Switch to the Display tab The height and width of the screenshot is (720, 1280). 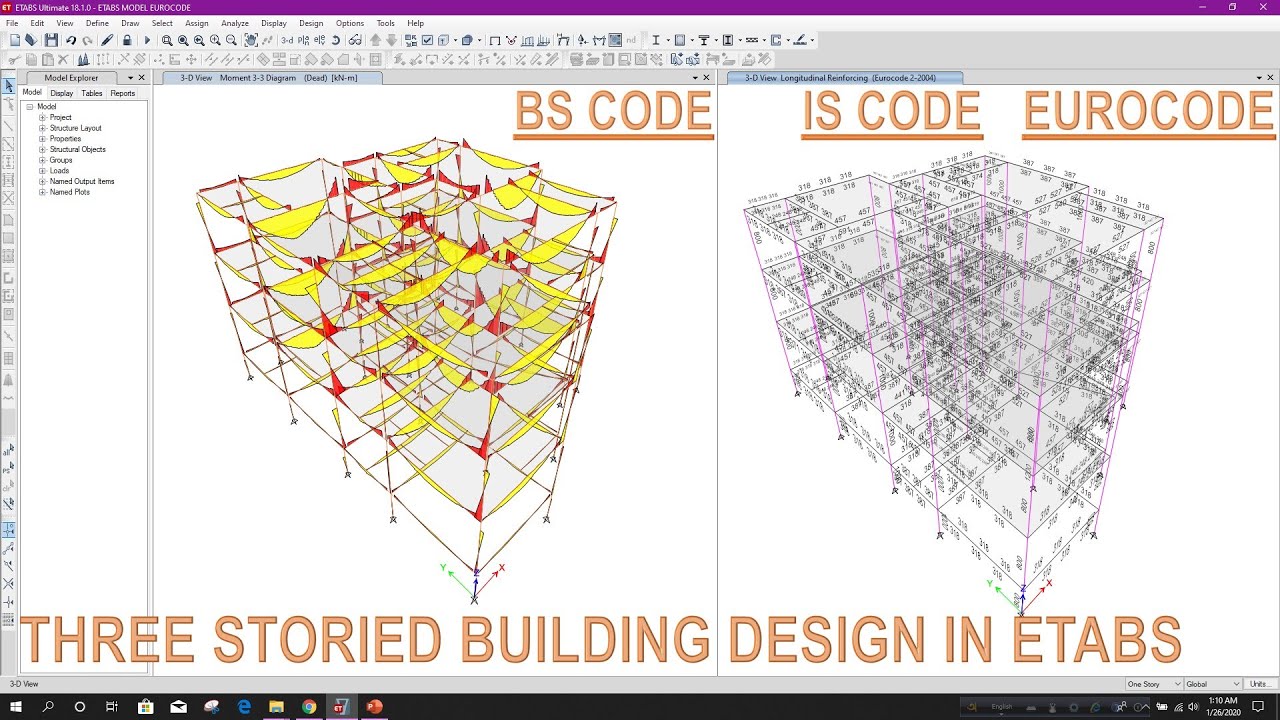coord(62,93)
